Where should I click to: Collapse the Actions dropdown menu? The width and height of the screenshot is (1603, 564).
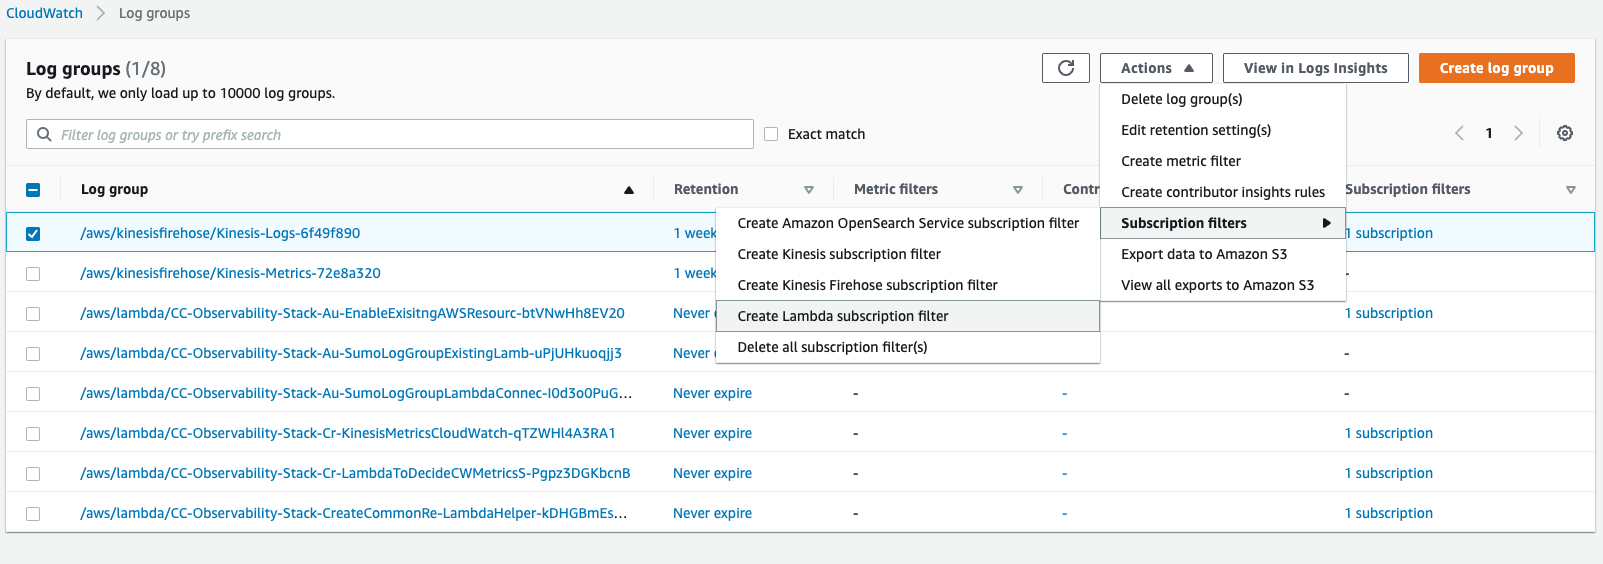[x=1156, y=68]
